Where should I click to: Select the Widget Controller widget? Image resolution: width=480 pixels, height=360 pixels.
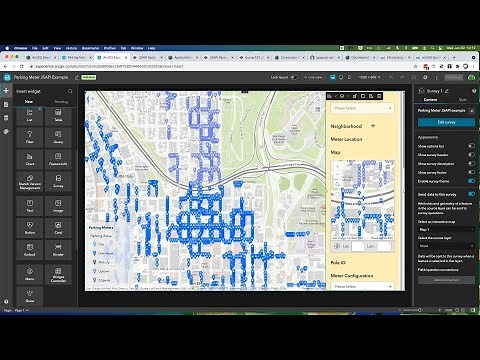58,274
